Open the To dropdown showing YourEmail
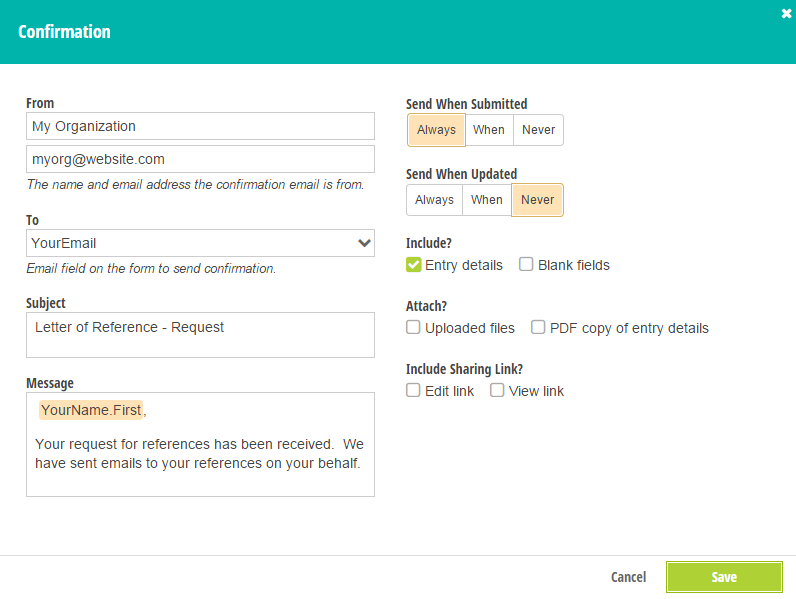The height and width of the screenshot is (599, 796). [x=200, y=243]
